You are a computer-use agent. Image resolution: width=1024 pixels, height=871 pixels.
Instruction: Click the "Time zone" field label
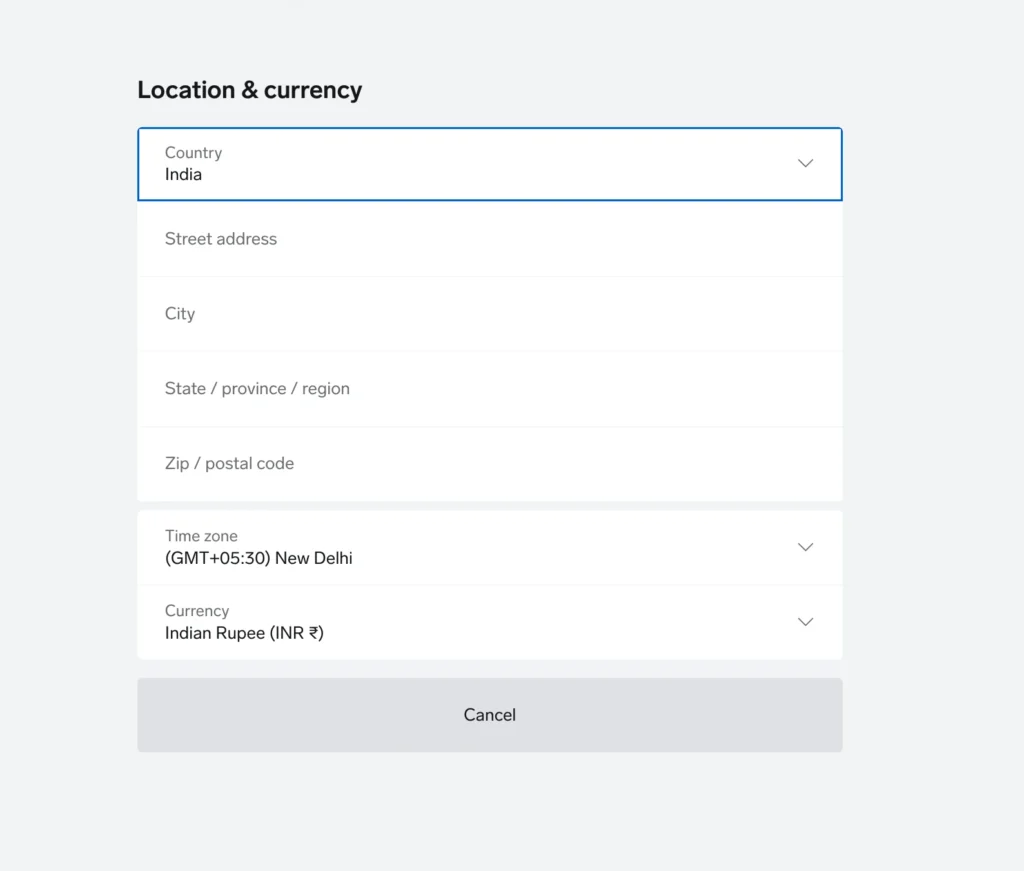pos(201,536)
